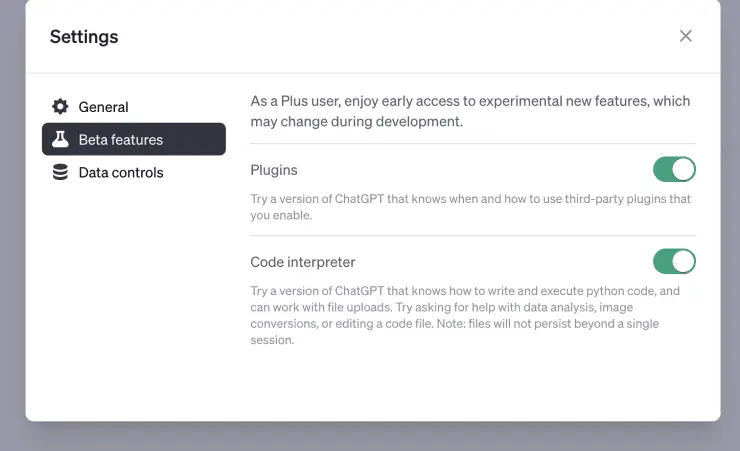Turn off the Code interpreter toggle
This screenshot has width=740, height=451.
(x=674, y=262)
